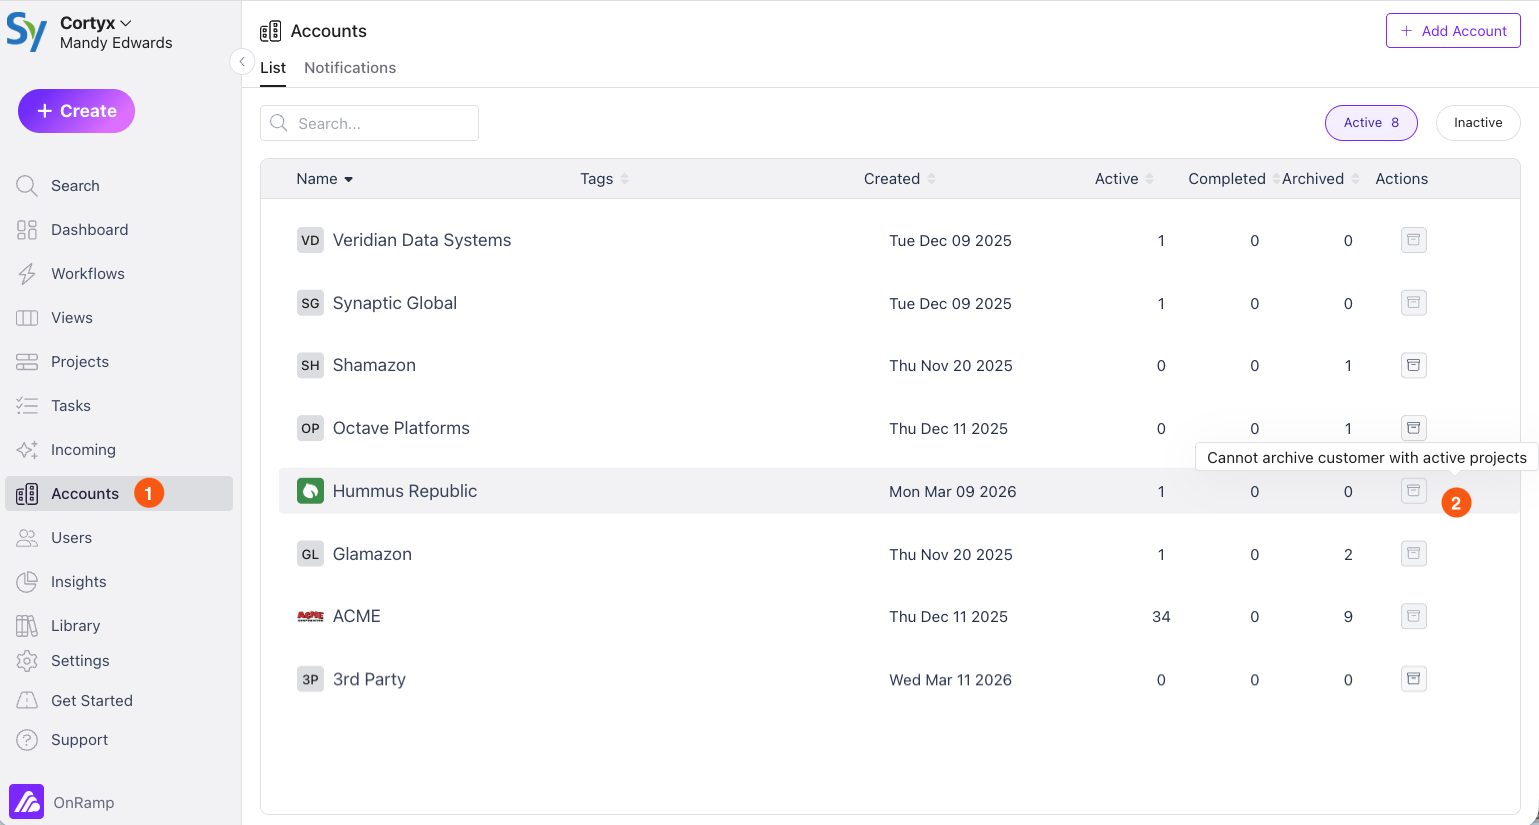Open the Insights section
1539x825 pixels.
pyautogui.click(x=78, y=581)
